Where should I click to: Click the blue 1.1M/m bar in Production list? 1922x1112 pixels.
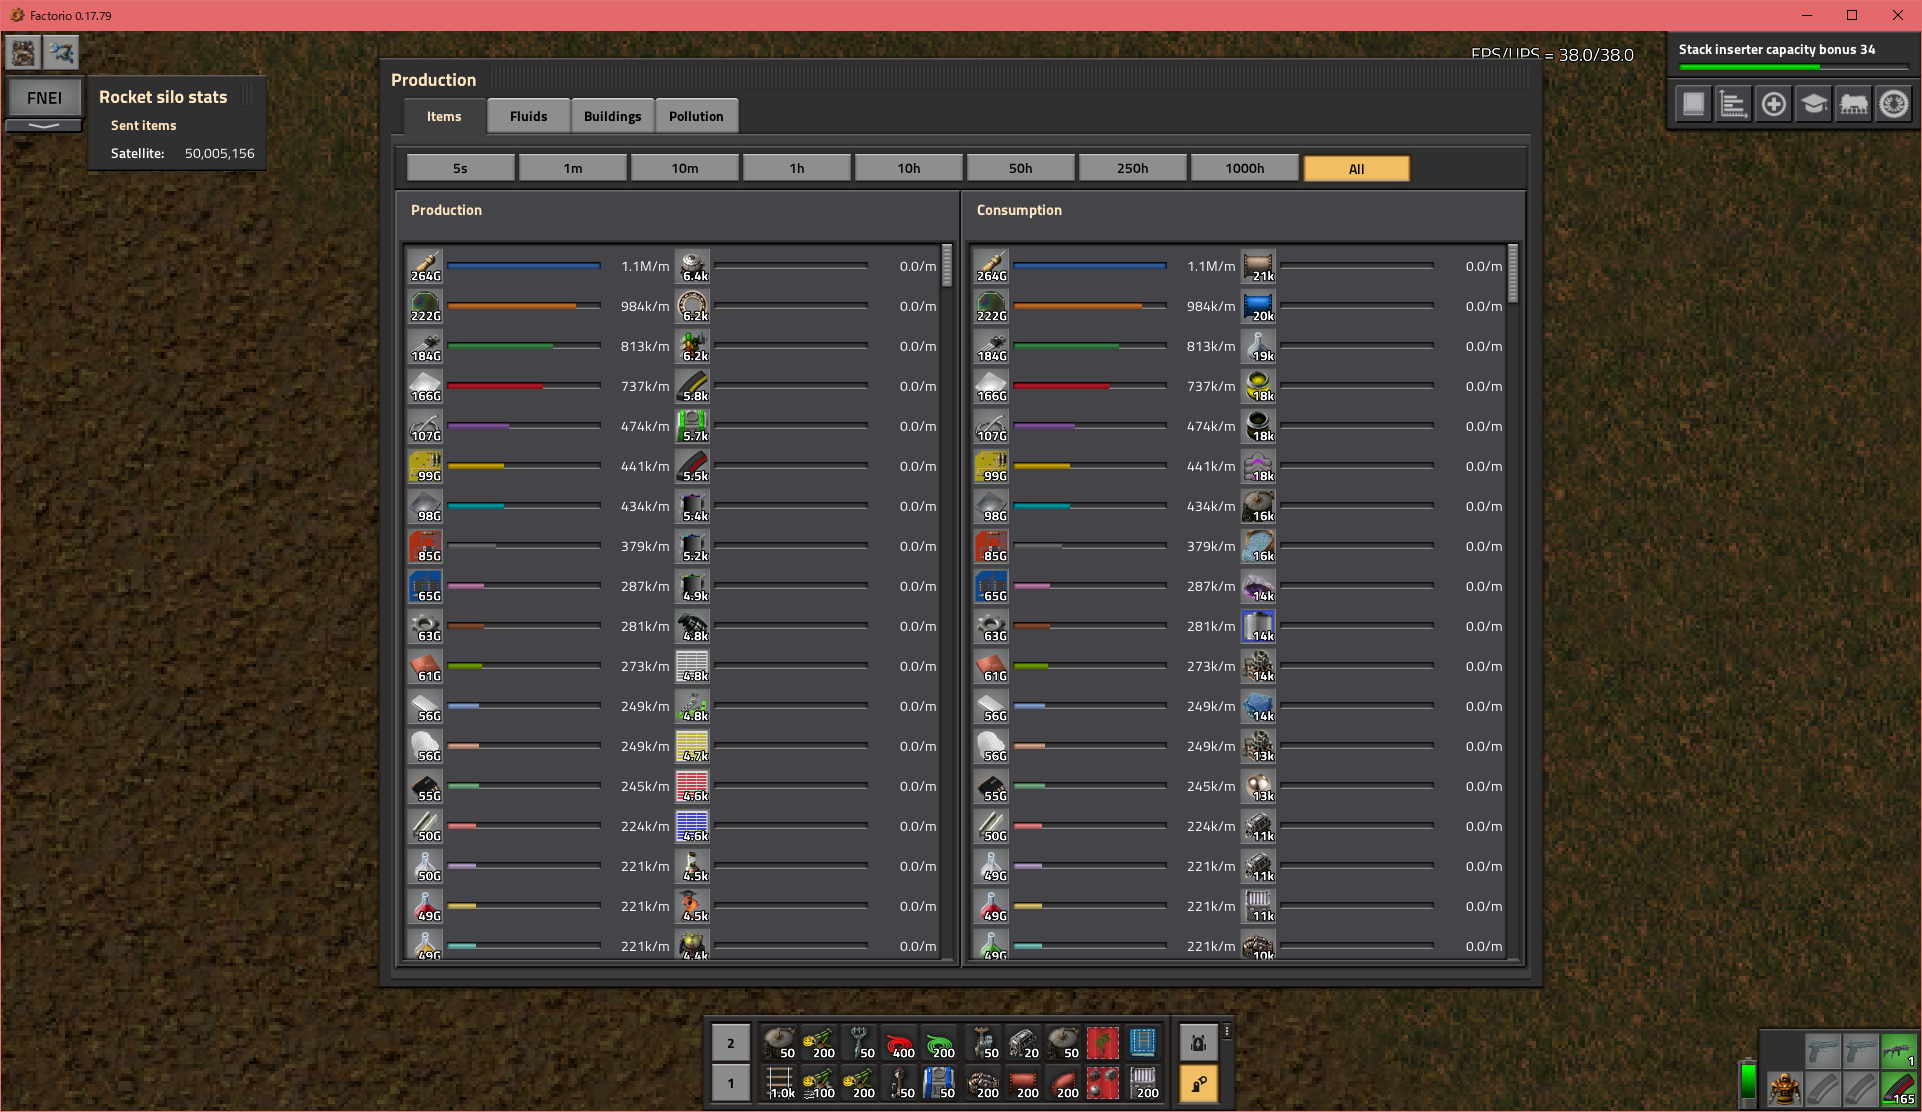coord(523,266)
